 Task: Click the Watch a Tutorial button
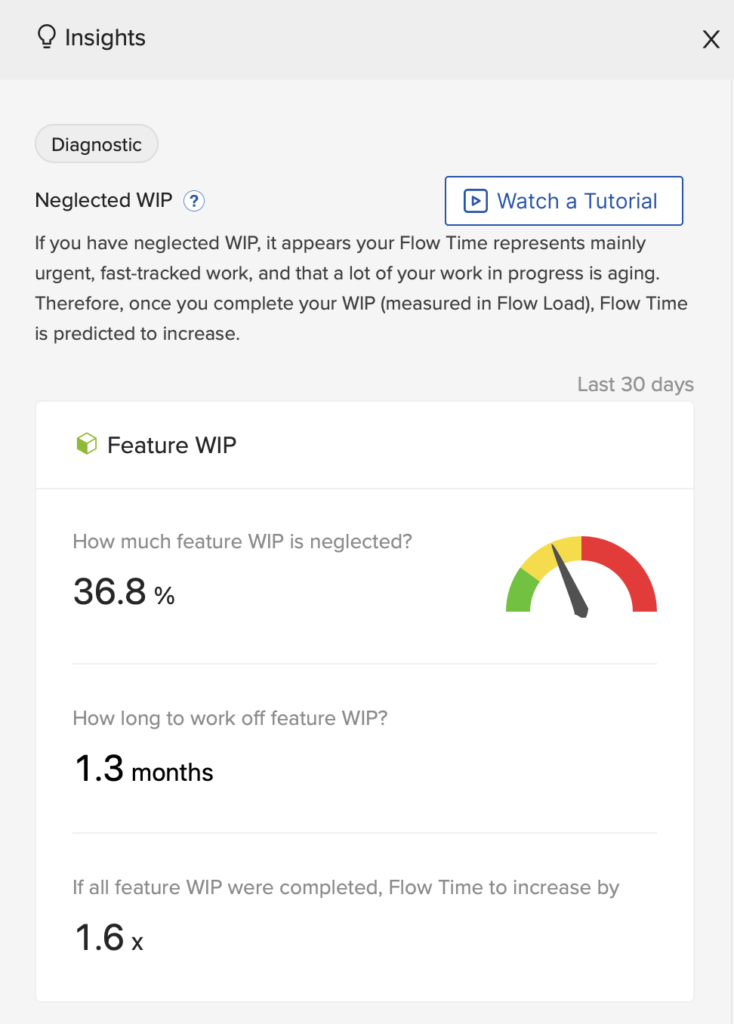click(564, 200)
